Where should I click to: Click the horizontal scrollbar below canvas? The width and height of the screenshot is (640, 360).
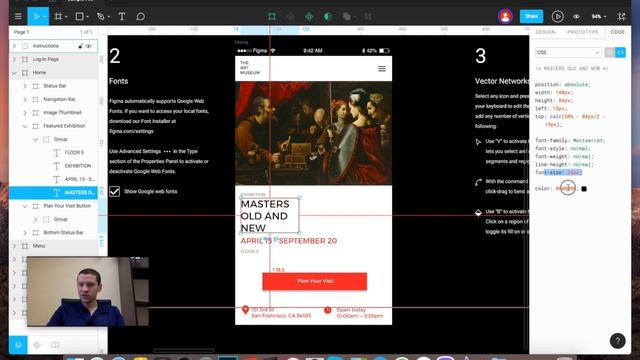click(184, 351)
